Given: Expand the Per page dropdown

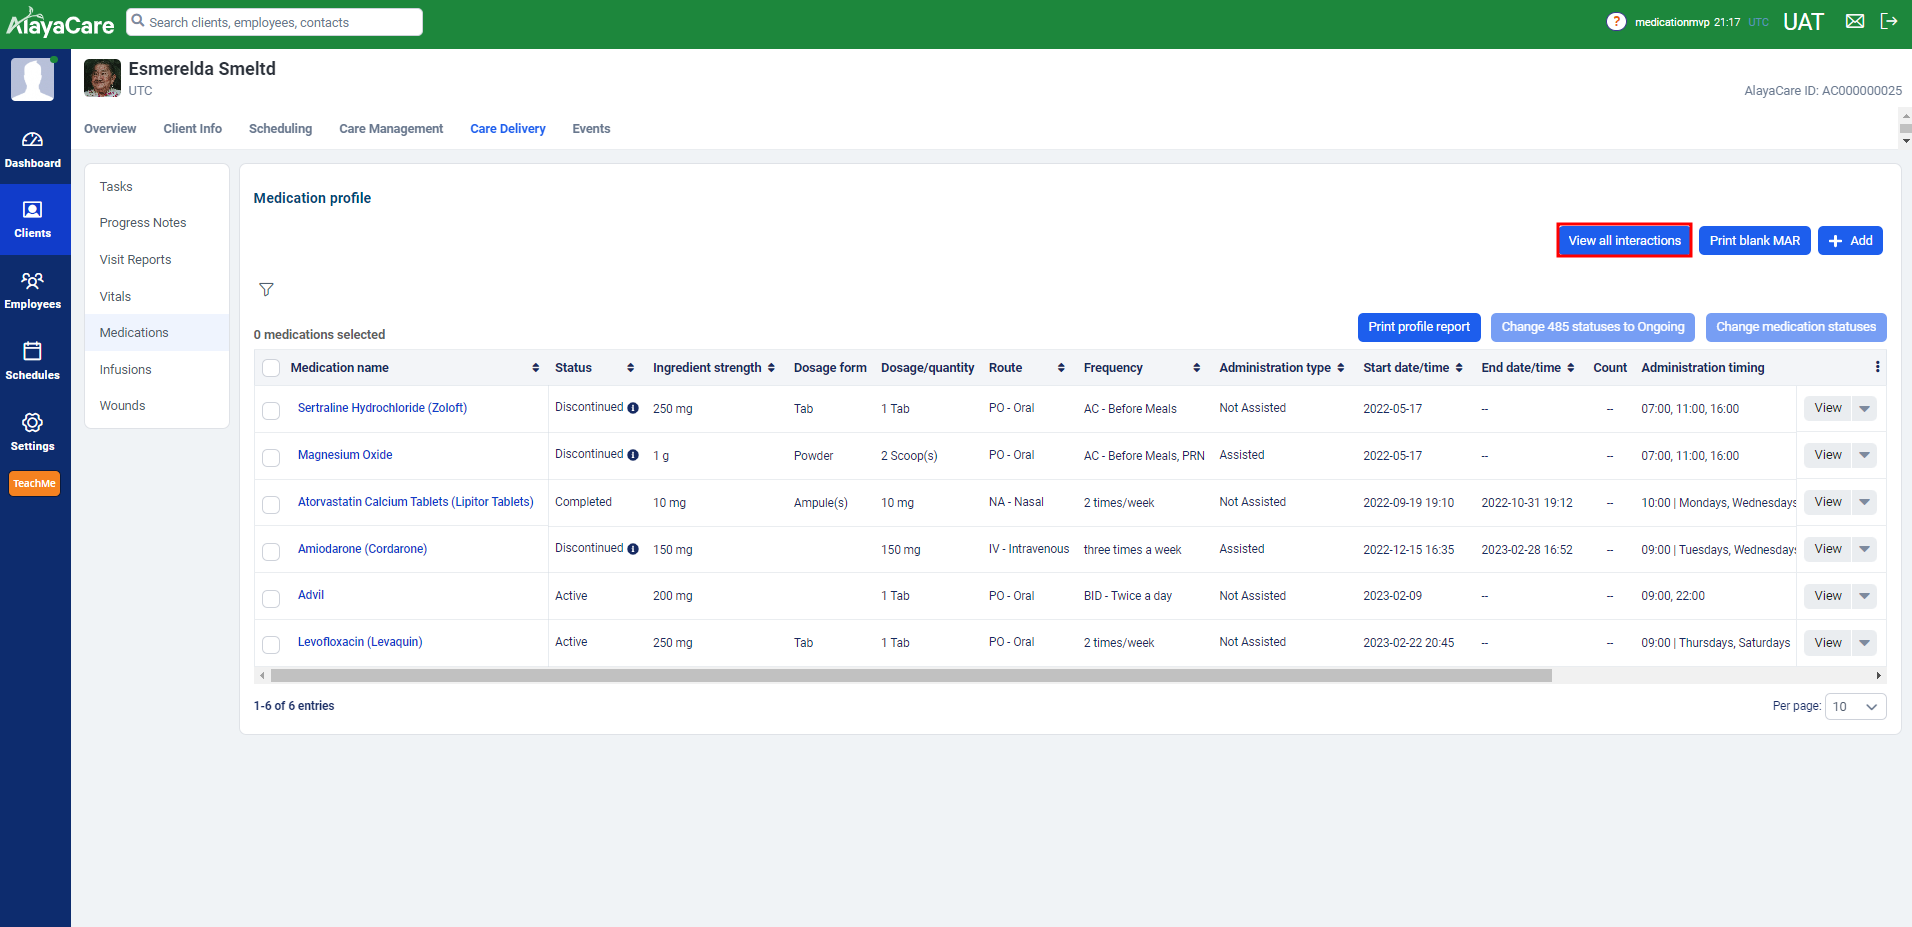Looking at the screenshot, I should point(1855,706).
